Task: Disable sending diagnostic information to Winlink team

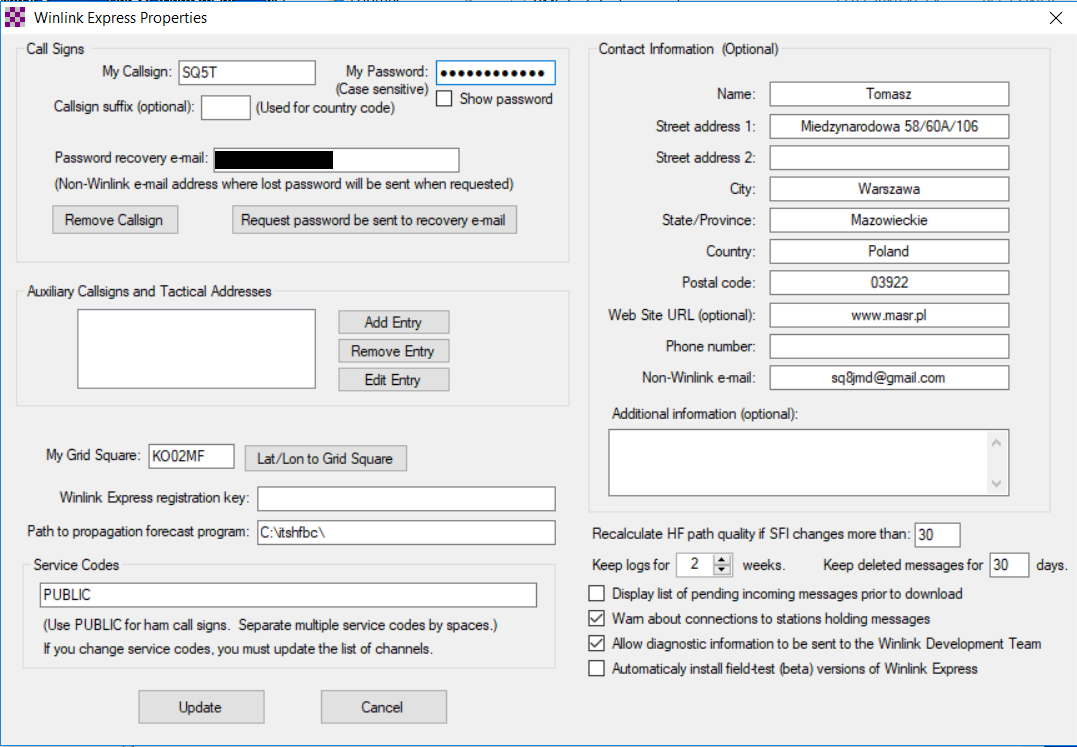Action: [x=597, y=643]
